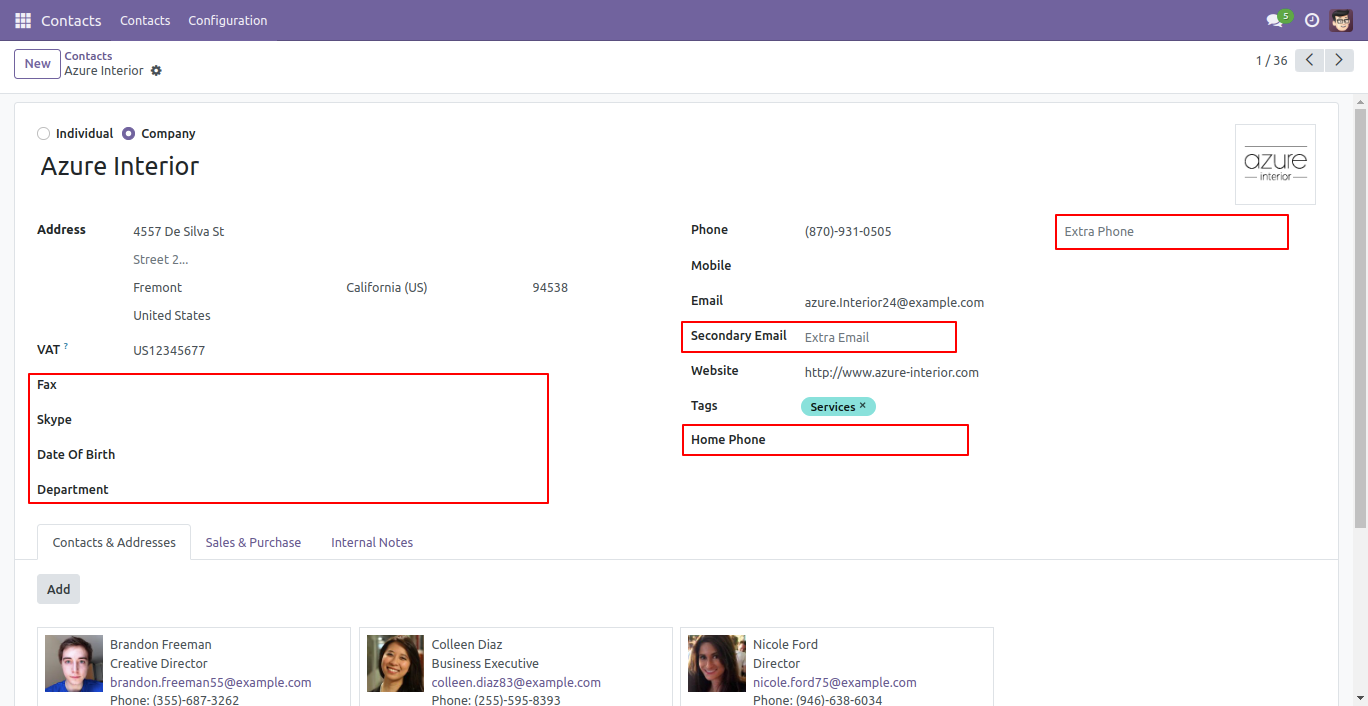Click the Secondary Email input field
Screen dimensions: 1368x706
click(x=878, y=338)
